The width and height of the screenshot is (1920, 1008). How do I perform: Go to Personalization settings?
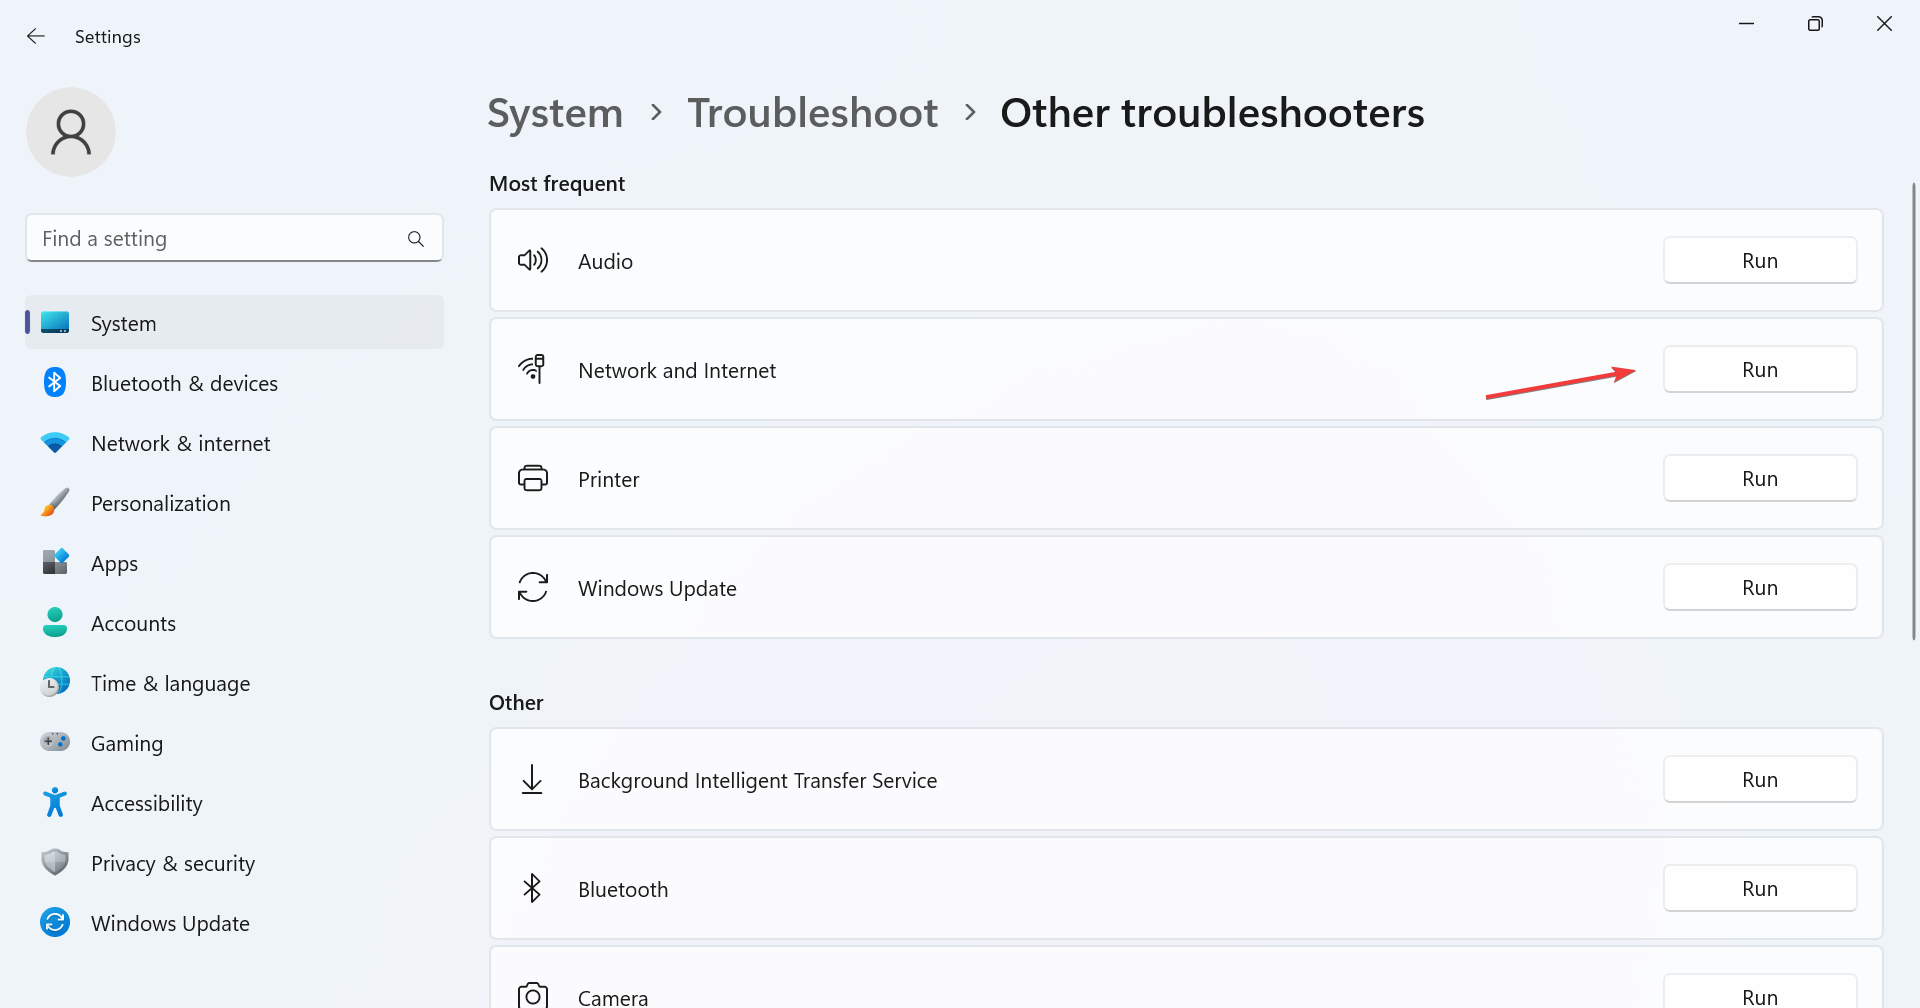tap(235, 503)
